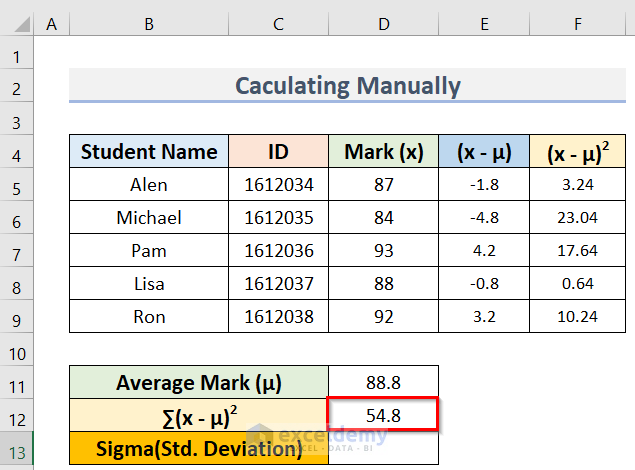Click the '(x - μ)²' header cell
The height and width of the screenshot is (470, 635).
tap(577, 151)
